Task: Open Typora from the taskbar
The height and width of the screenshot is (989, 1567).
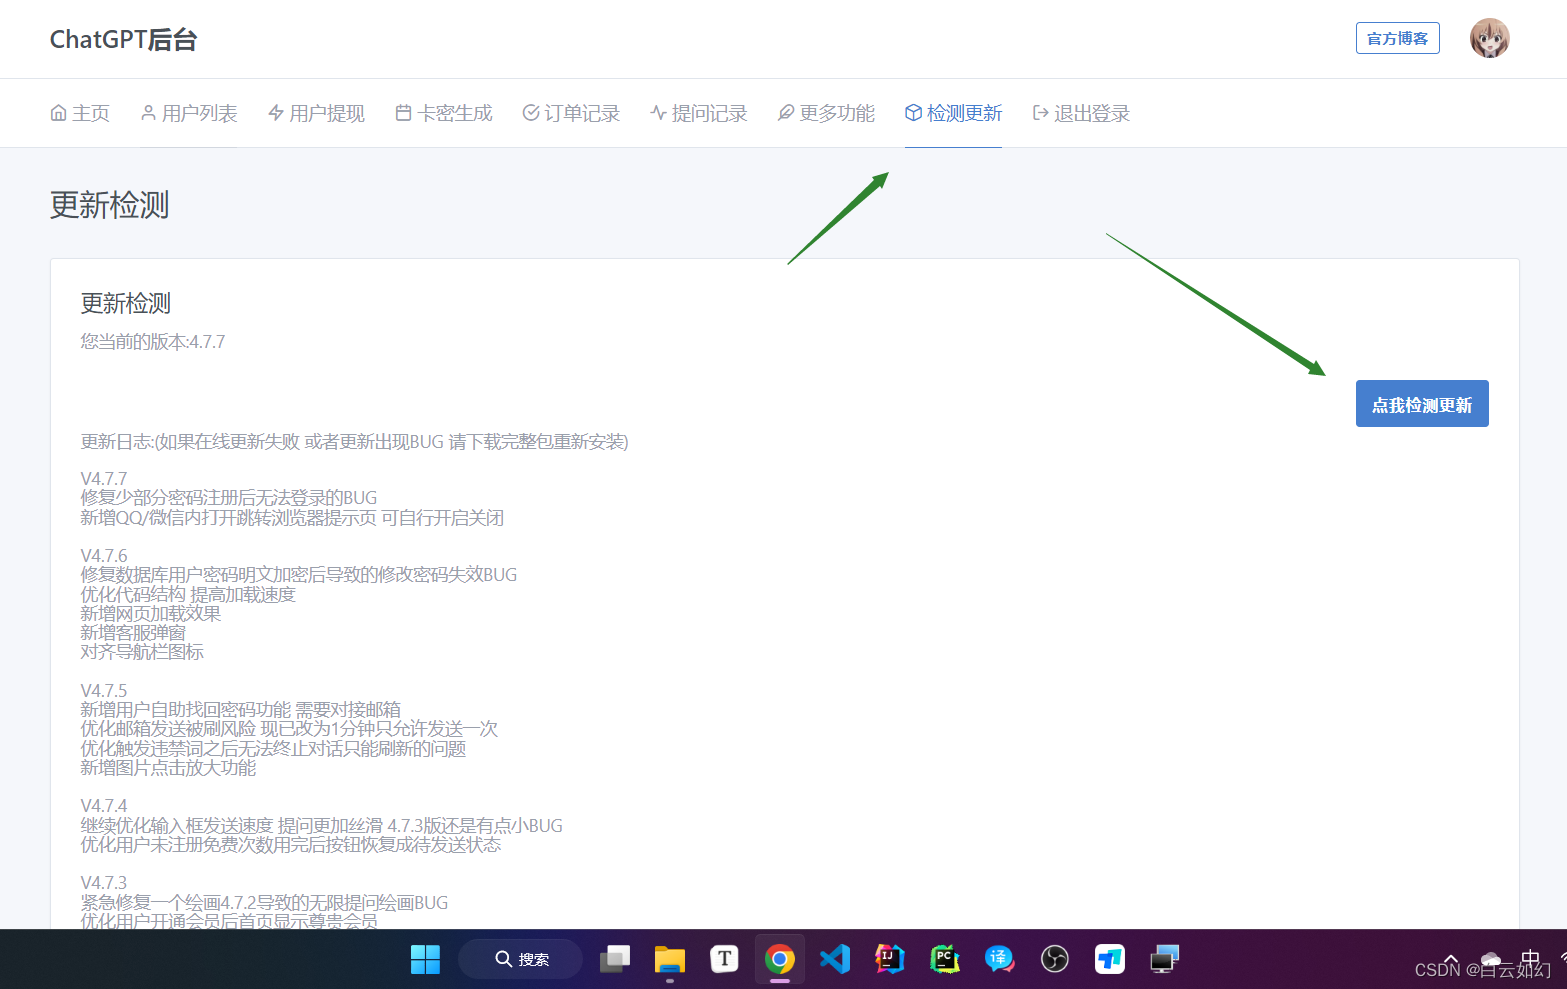Action: [x=724, y=959]
